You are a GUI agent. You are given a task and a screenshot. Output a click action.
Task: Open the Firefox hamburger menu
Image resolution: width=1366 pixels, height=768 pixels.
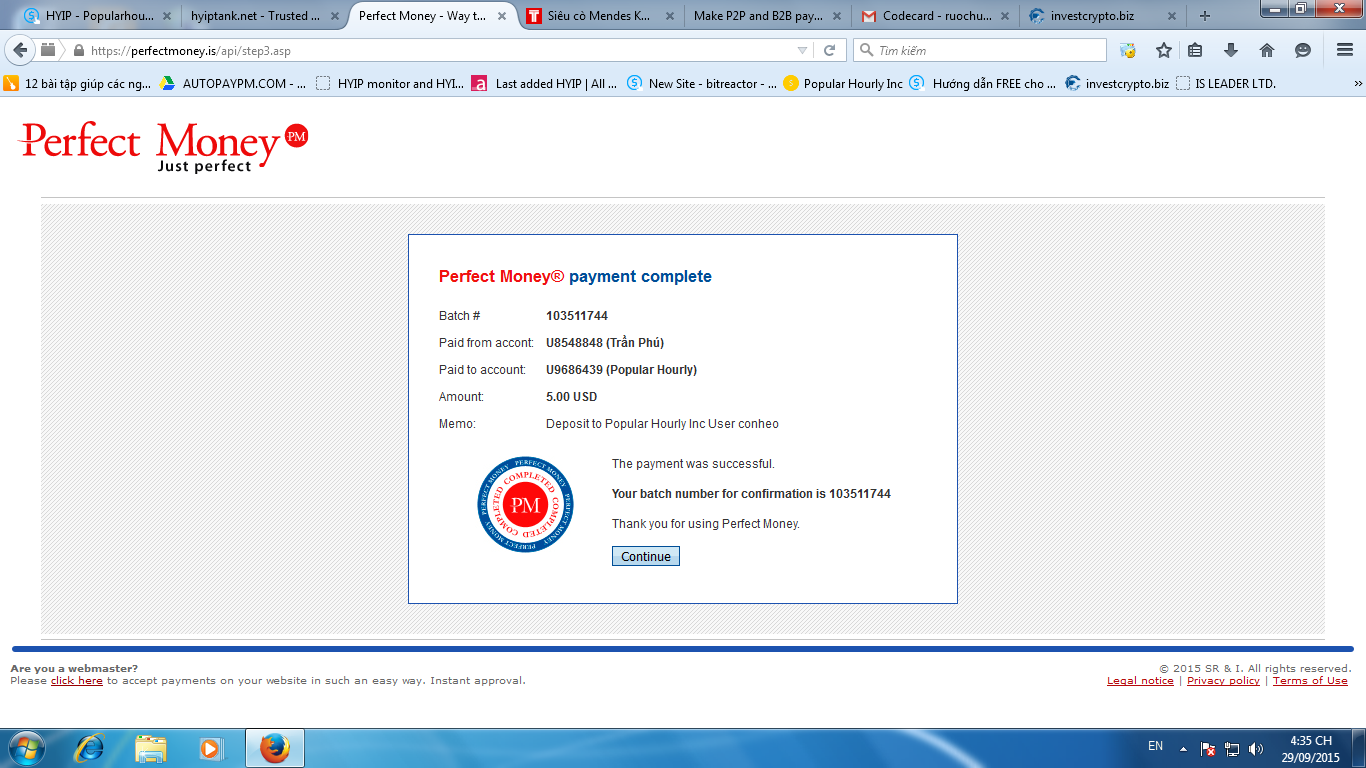pos(1344,50)
